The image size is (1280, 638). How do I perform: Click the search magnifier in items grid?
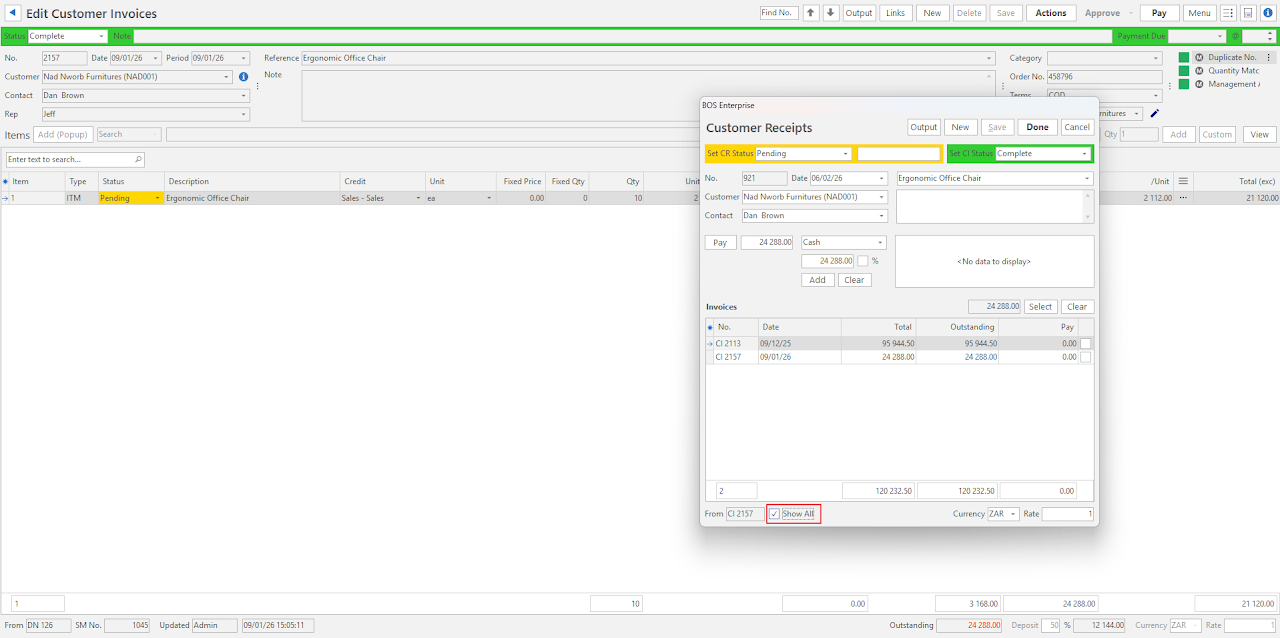138,159
